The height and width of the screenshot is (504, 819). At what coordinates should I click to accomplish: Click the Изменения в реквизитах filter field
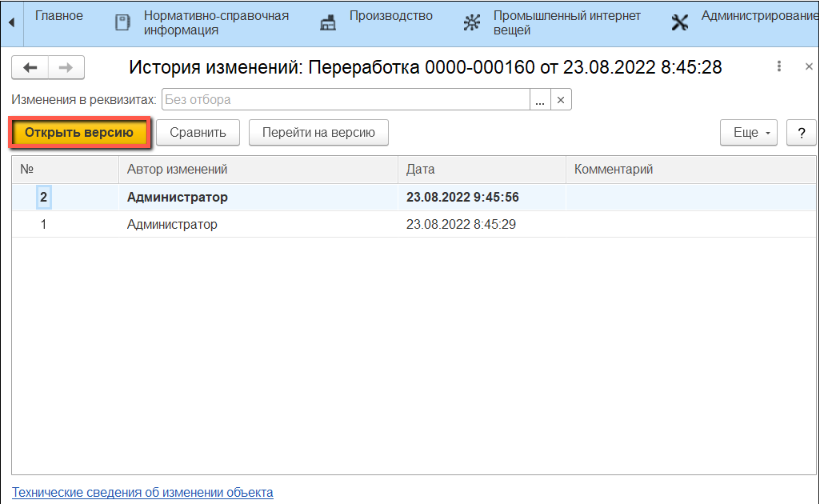[345, 100]
